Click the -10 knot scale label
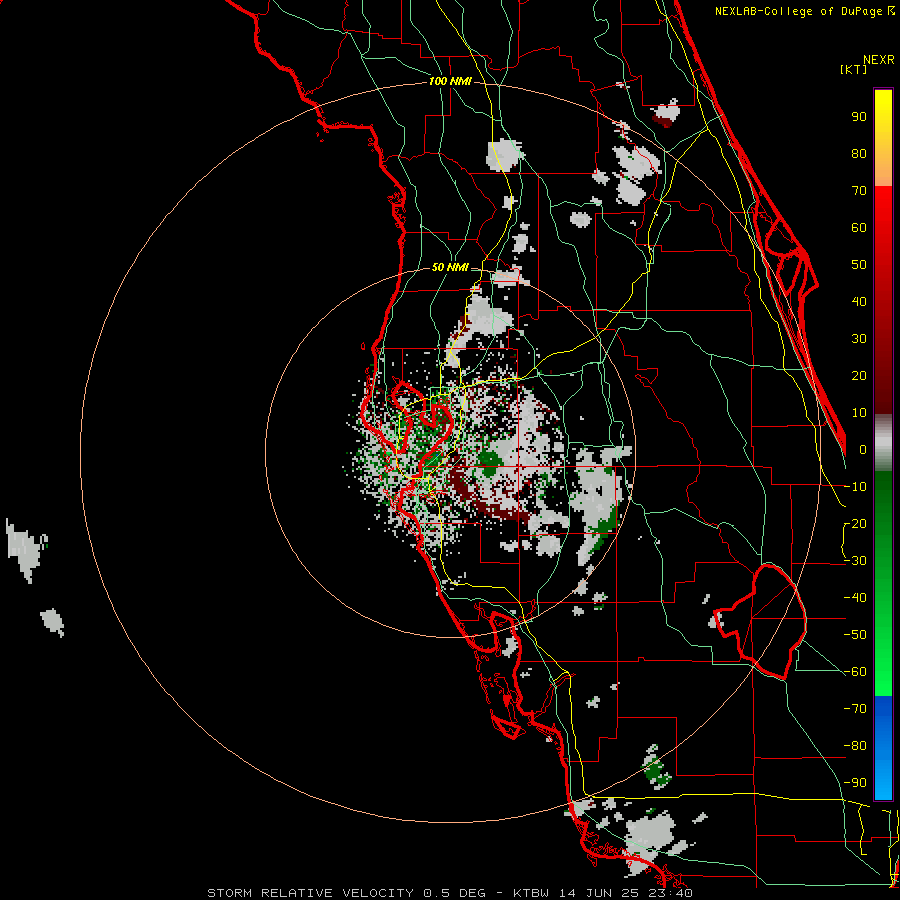Screen dimensions: 900x900 click(x=855, y=487)
